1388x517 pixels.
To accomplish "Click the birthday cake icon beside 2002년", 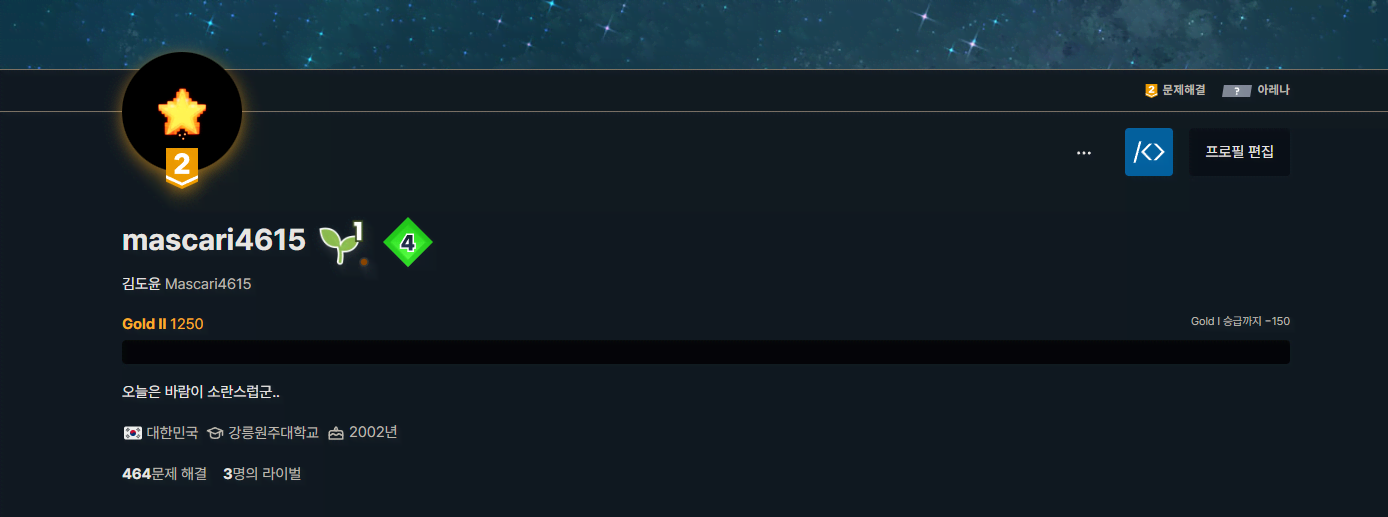I will [x=336, y=433].
